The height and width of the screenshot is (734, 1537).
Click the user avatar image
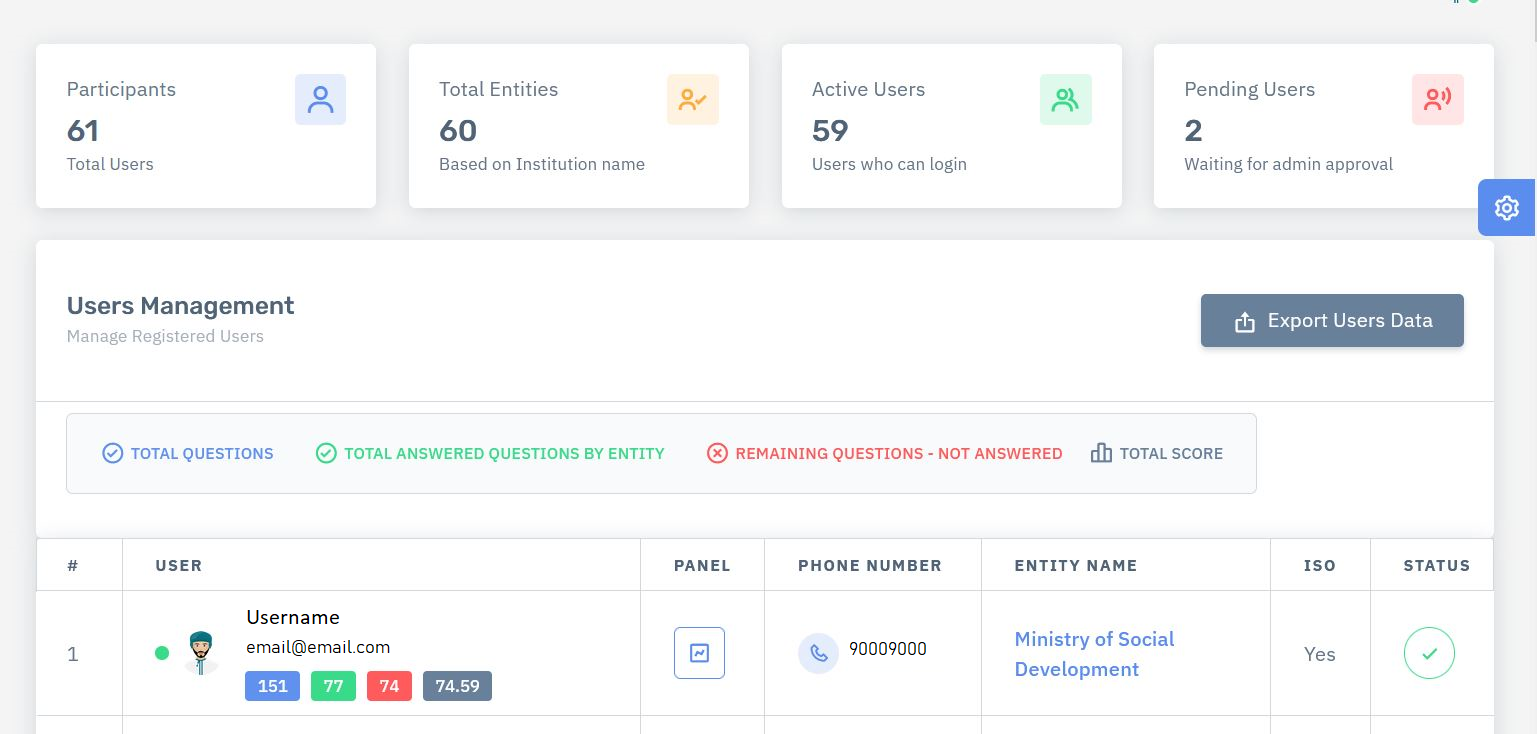tap(202, 653)
